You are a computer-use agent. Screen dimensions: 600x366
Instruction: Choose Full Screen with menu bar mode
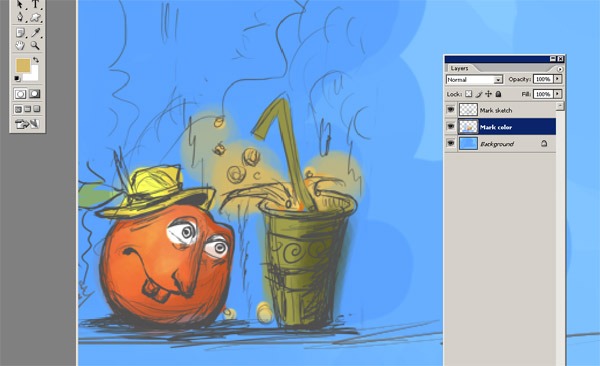28,109
